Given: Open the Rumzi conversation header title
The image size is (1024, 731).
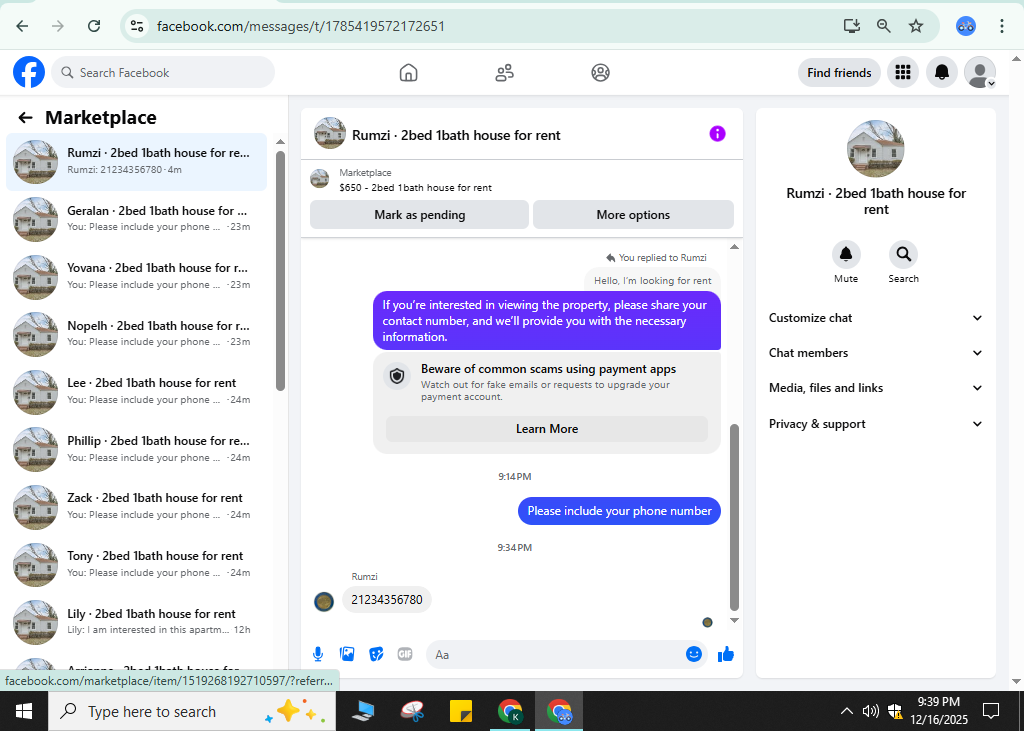Looking at the screenshot, I should point(456,135).
